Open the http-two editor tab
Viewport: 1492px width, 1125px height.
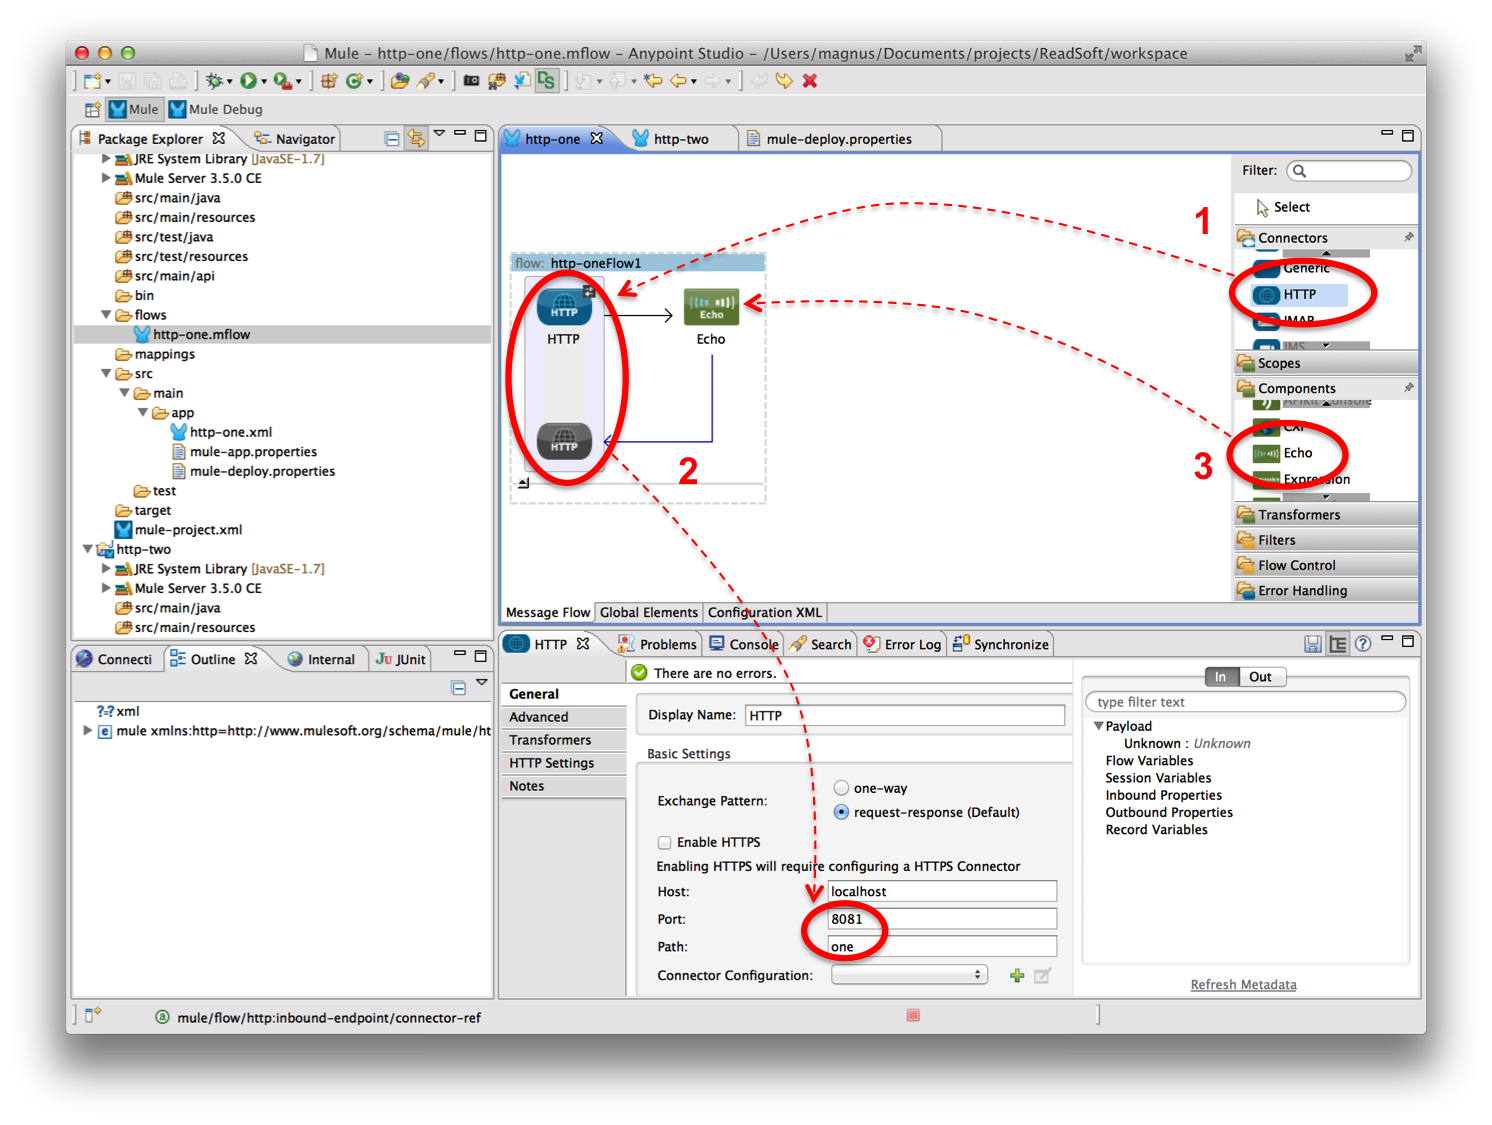click(680, 139)
